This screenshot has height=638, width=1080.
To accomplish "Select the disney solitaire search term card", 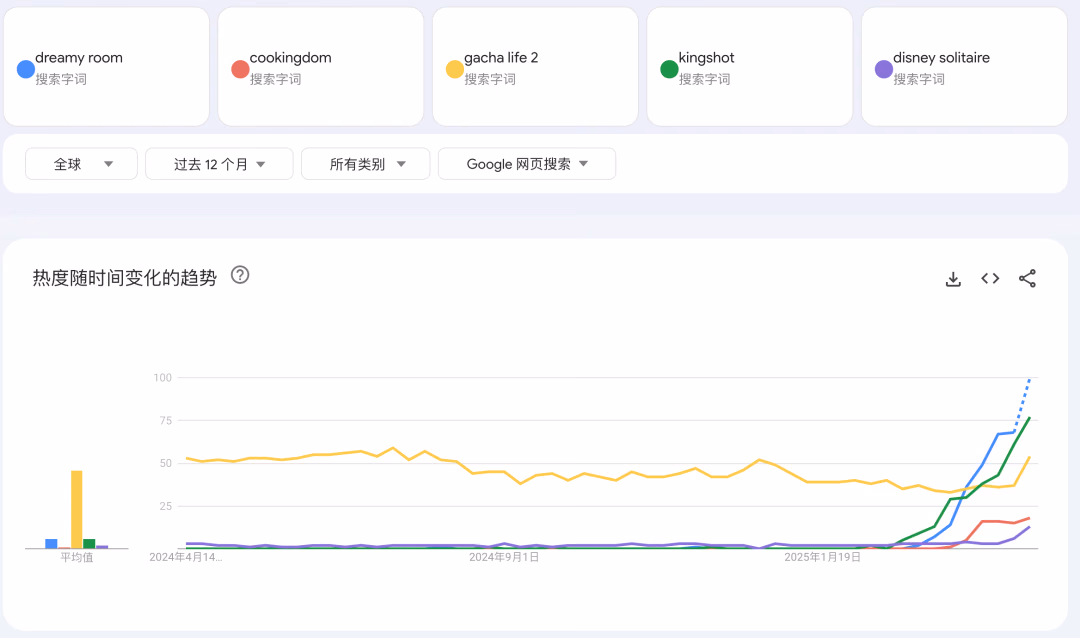I will pos(964,67).
